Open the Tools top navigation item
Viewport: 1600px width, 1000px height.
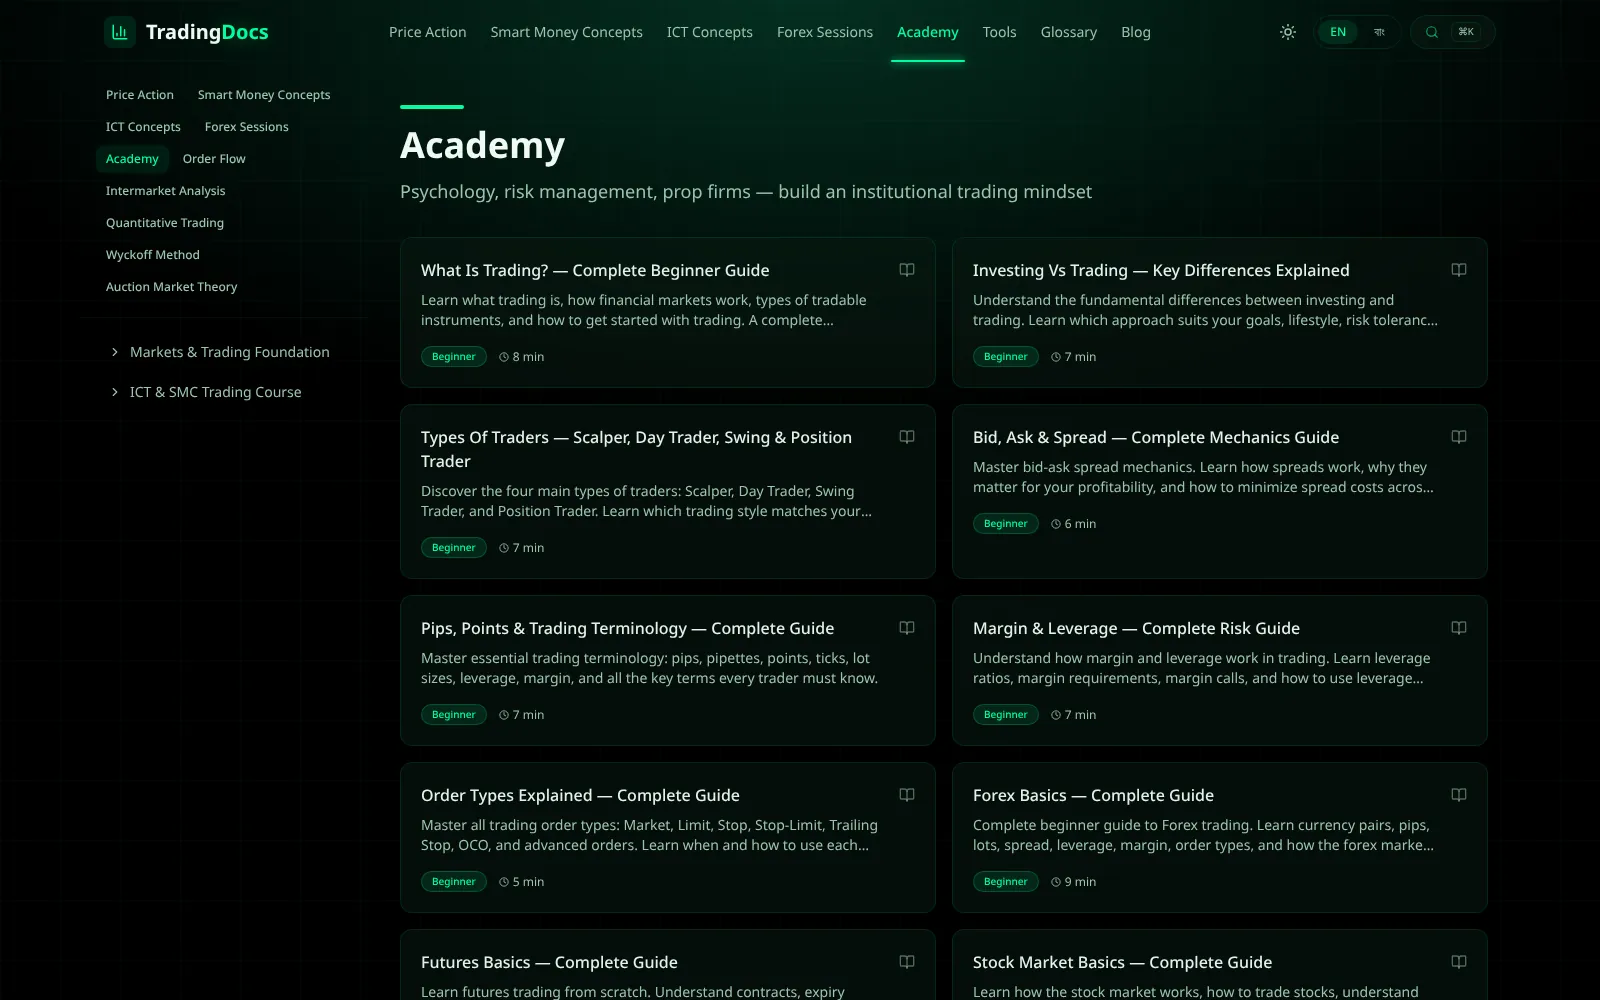coord(1000,32)
